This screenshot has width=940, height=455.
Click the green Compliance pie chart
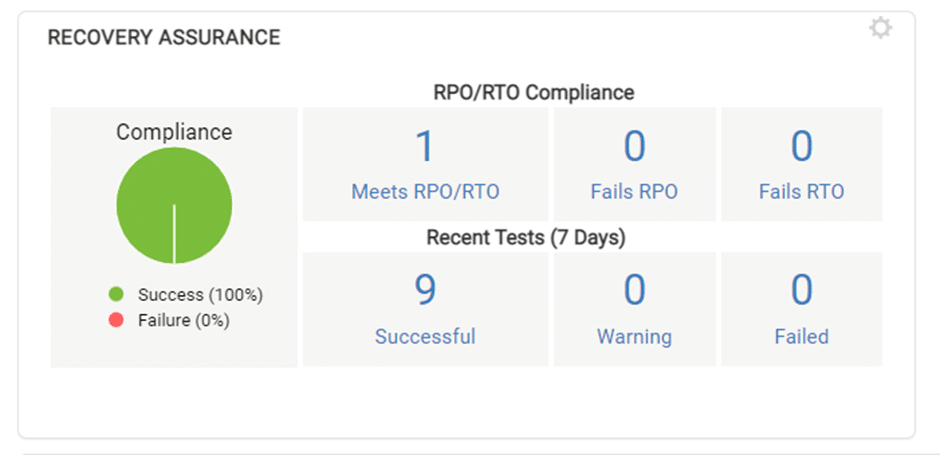click(x=174, y=206)
